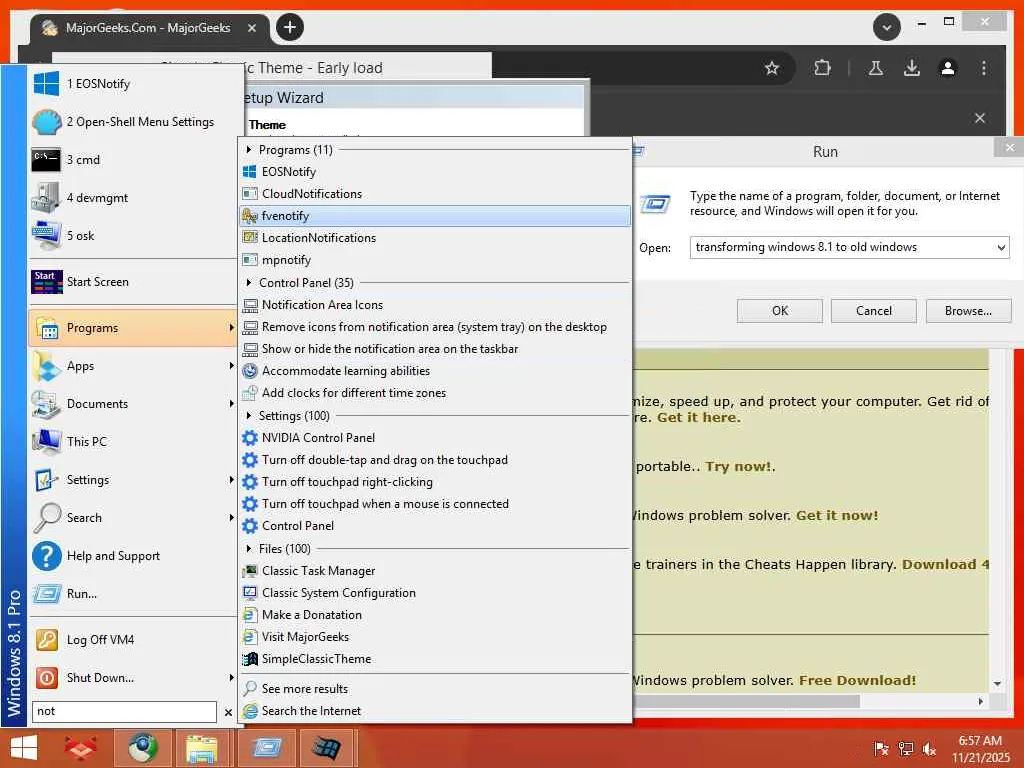Click the Run... start menu item

pyautogui.click(x=134, y=593)
